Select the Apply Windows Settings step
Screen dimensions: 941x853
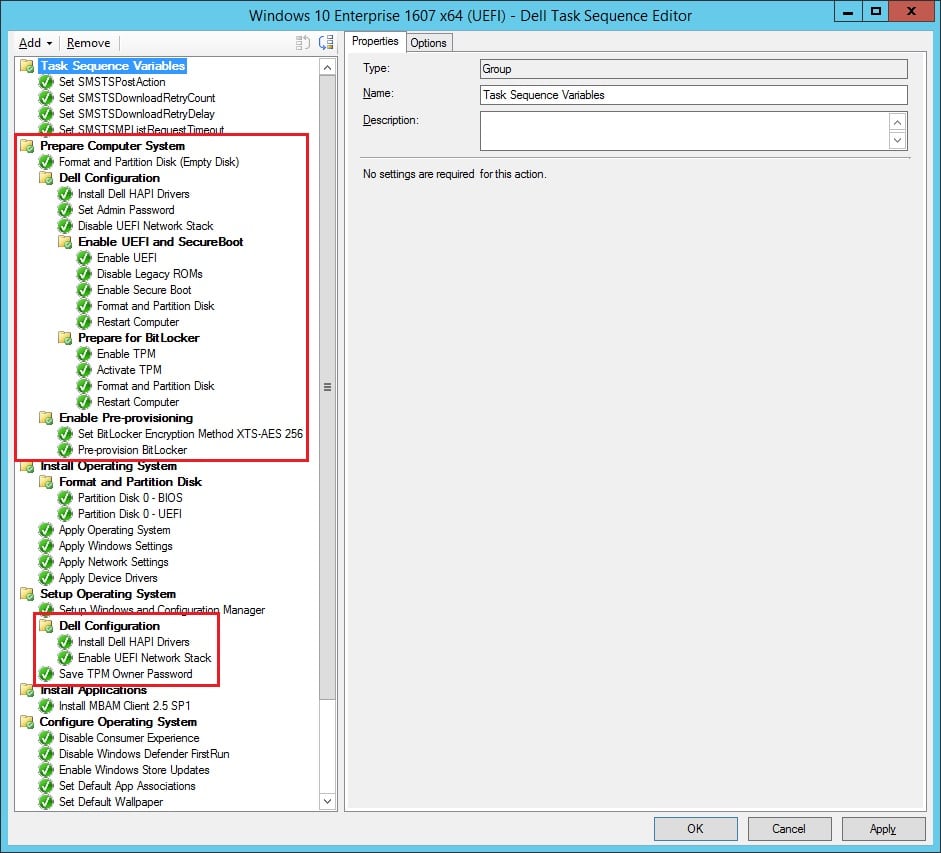click(116, 546)
